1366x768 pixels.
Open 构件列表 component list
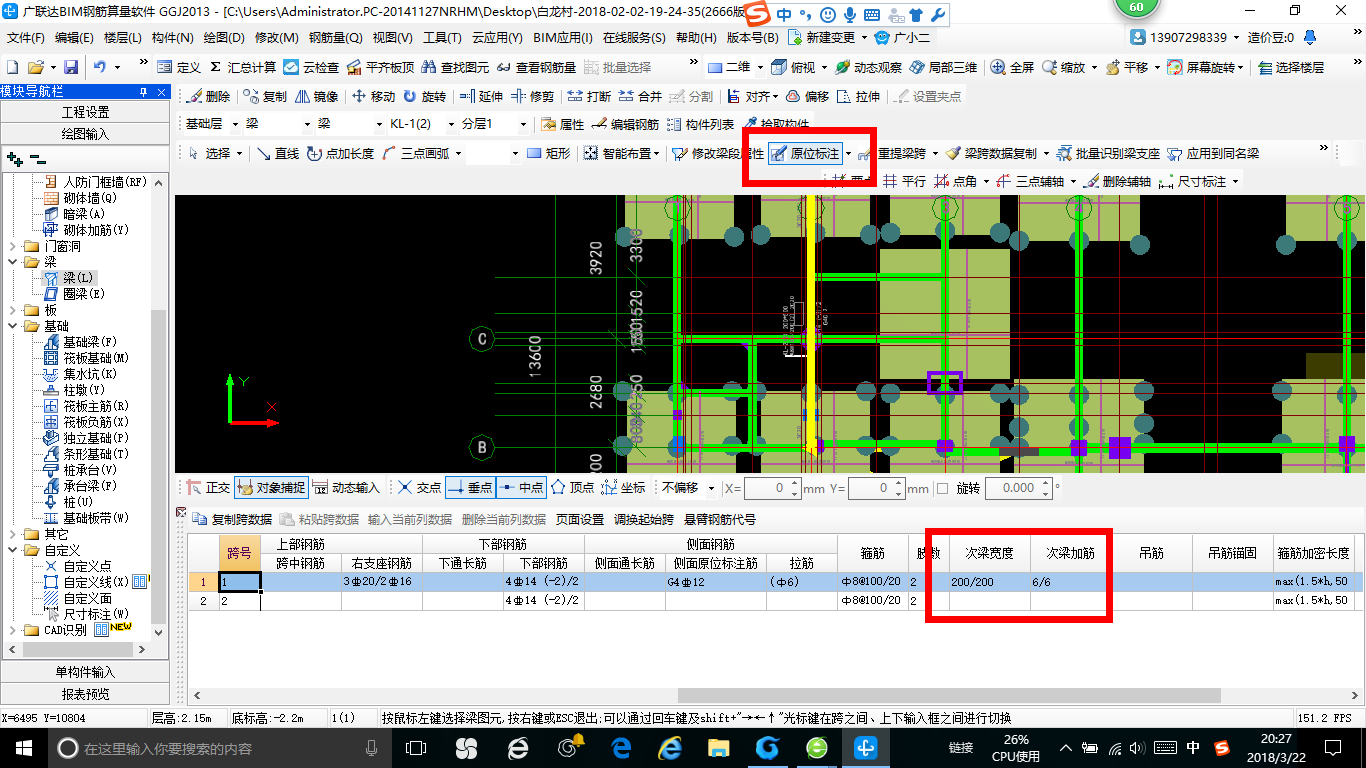700,125
